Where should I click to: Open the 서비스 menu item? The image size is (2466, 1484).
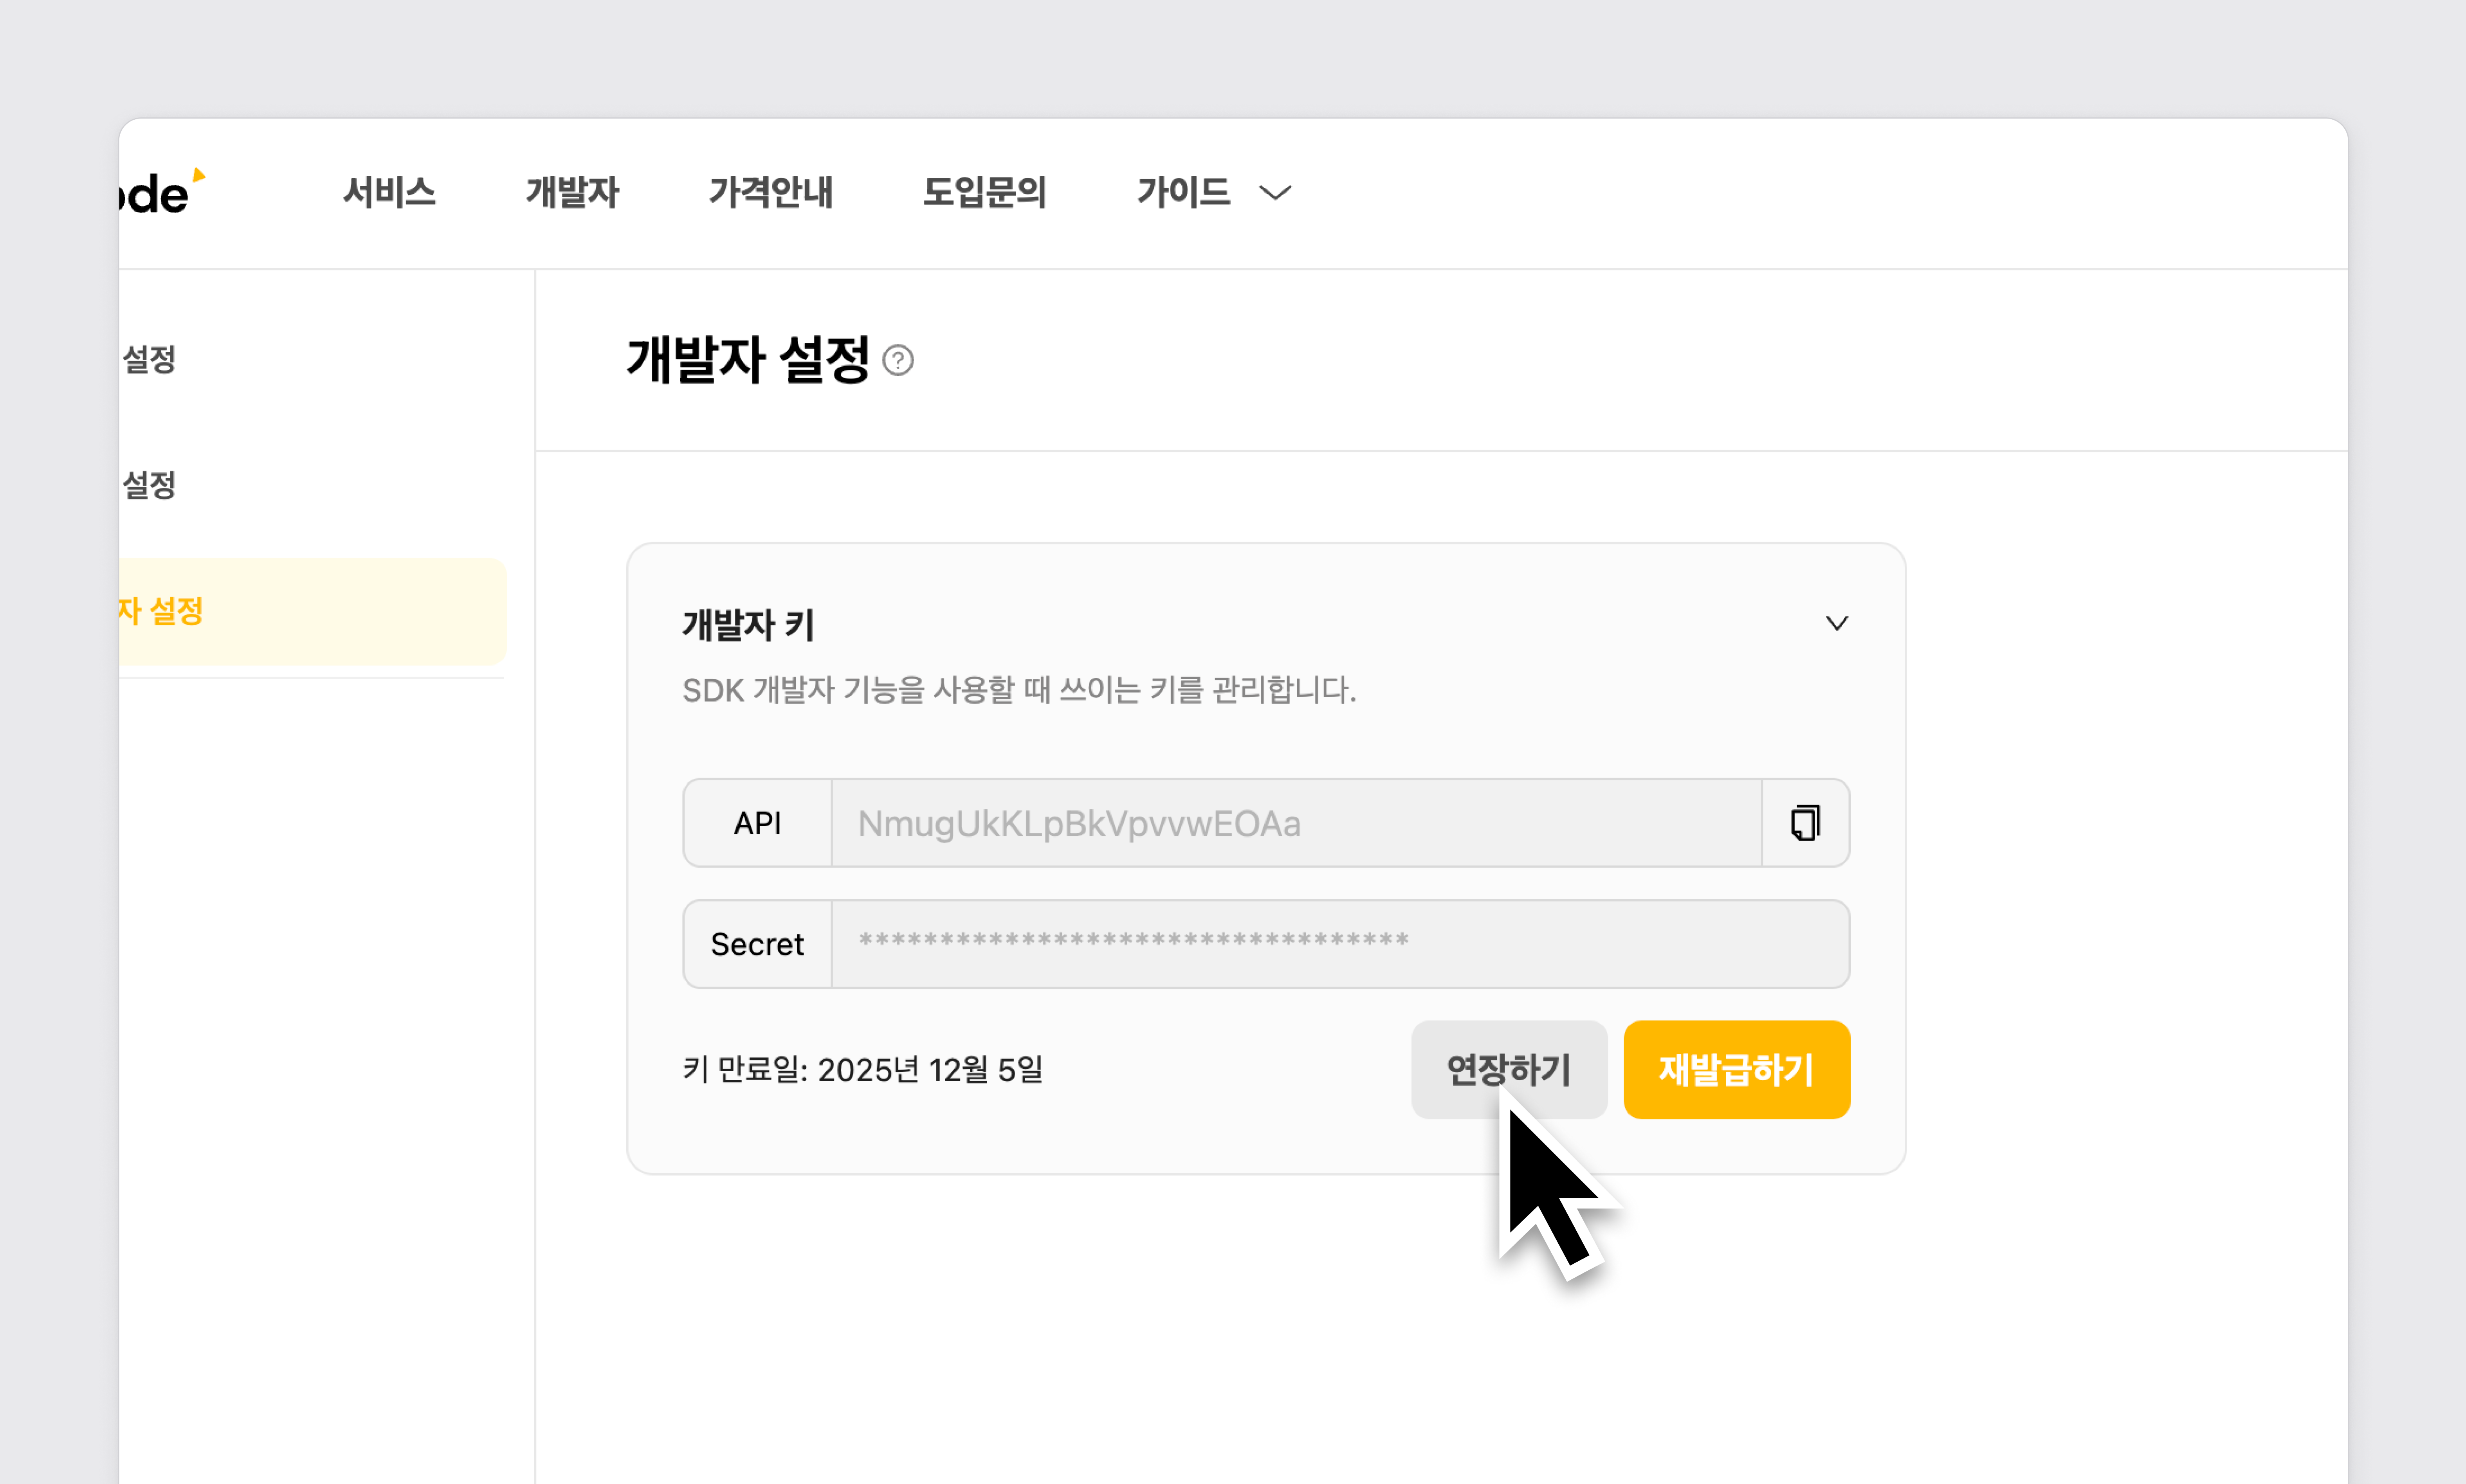[x=389, y=192]
